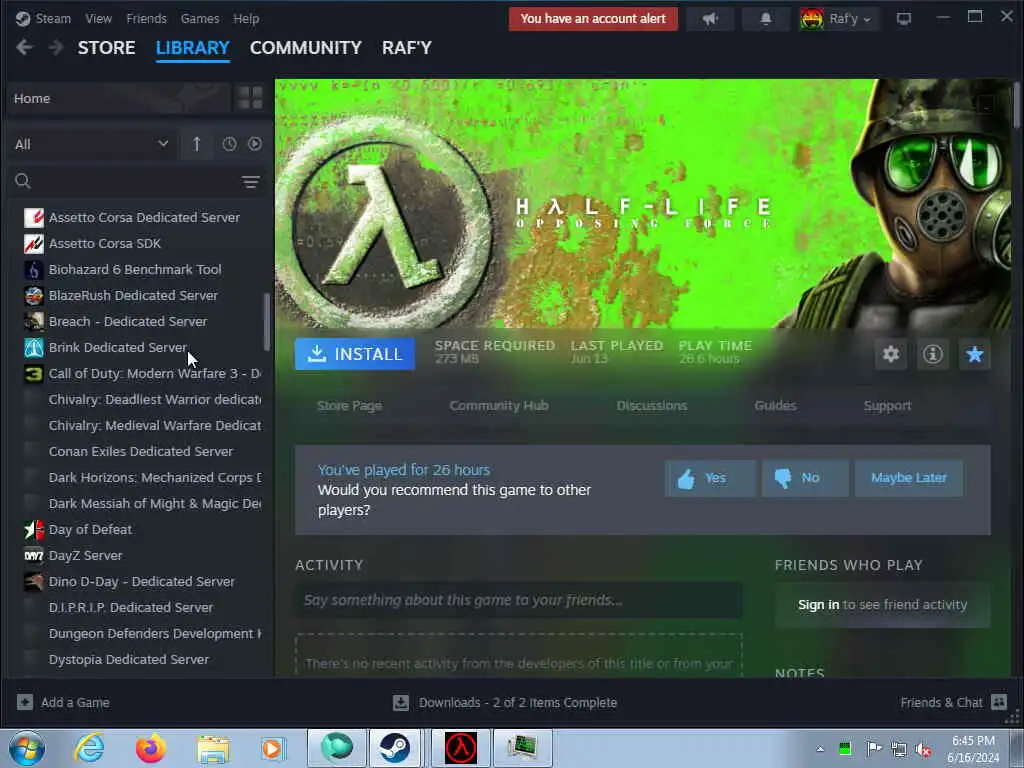Open the Store Page link
This screenshot has width=1024, height=768.
click(x=349, y=406)
